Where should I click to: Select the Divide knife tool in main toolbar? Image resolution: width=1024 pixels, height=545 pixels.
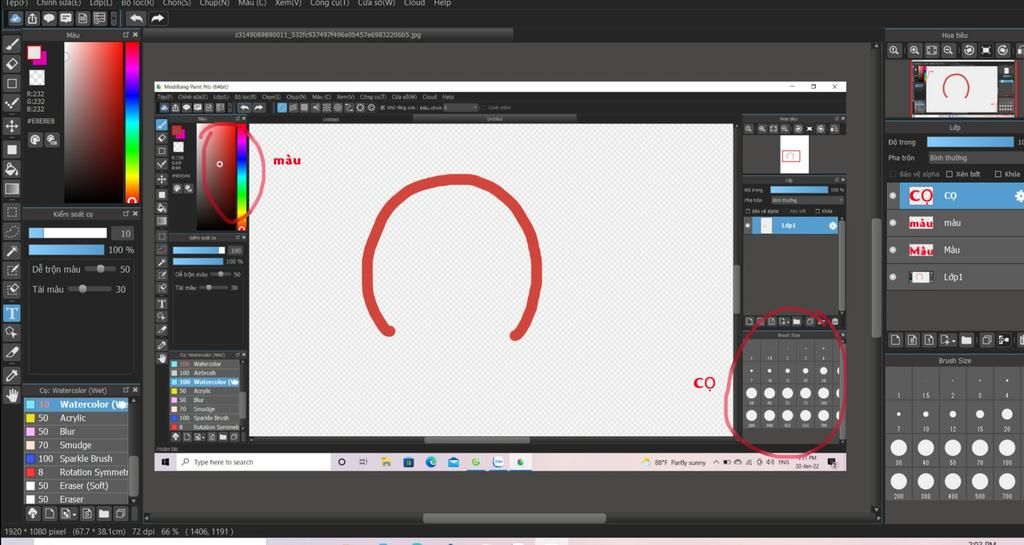[12, 352]
